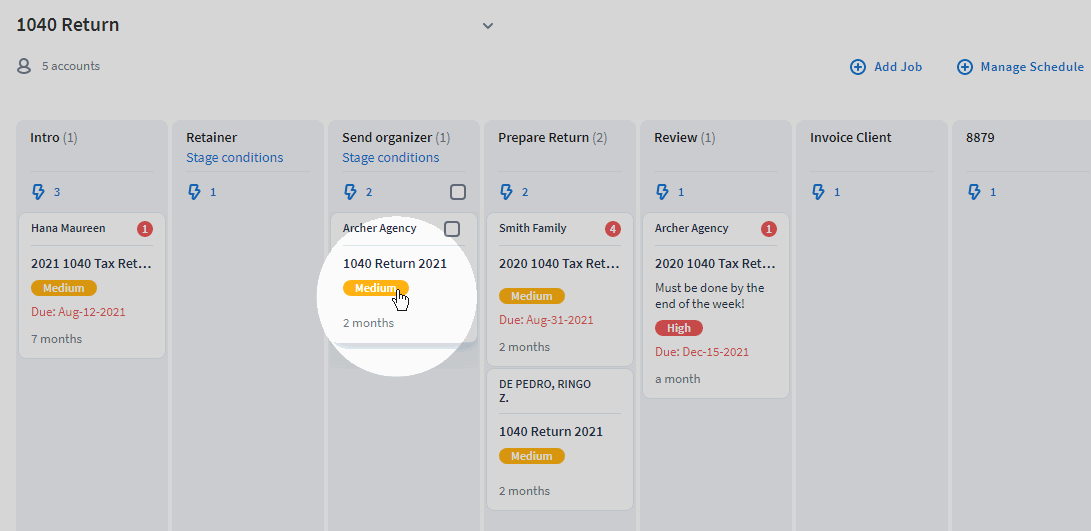The width and height of the screenshot is (1091, 531).
Task: Click the High priority badge on Archer Agency card
Action: pyautogui.click(x=679, y=328)
